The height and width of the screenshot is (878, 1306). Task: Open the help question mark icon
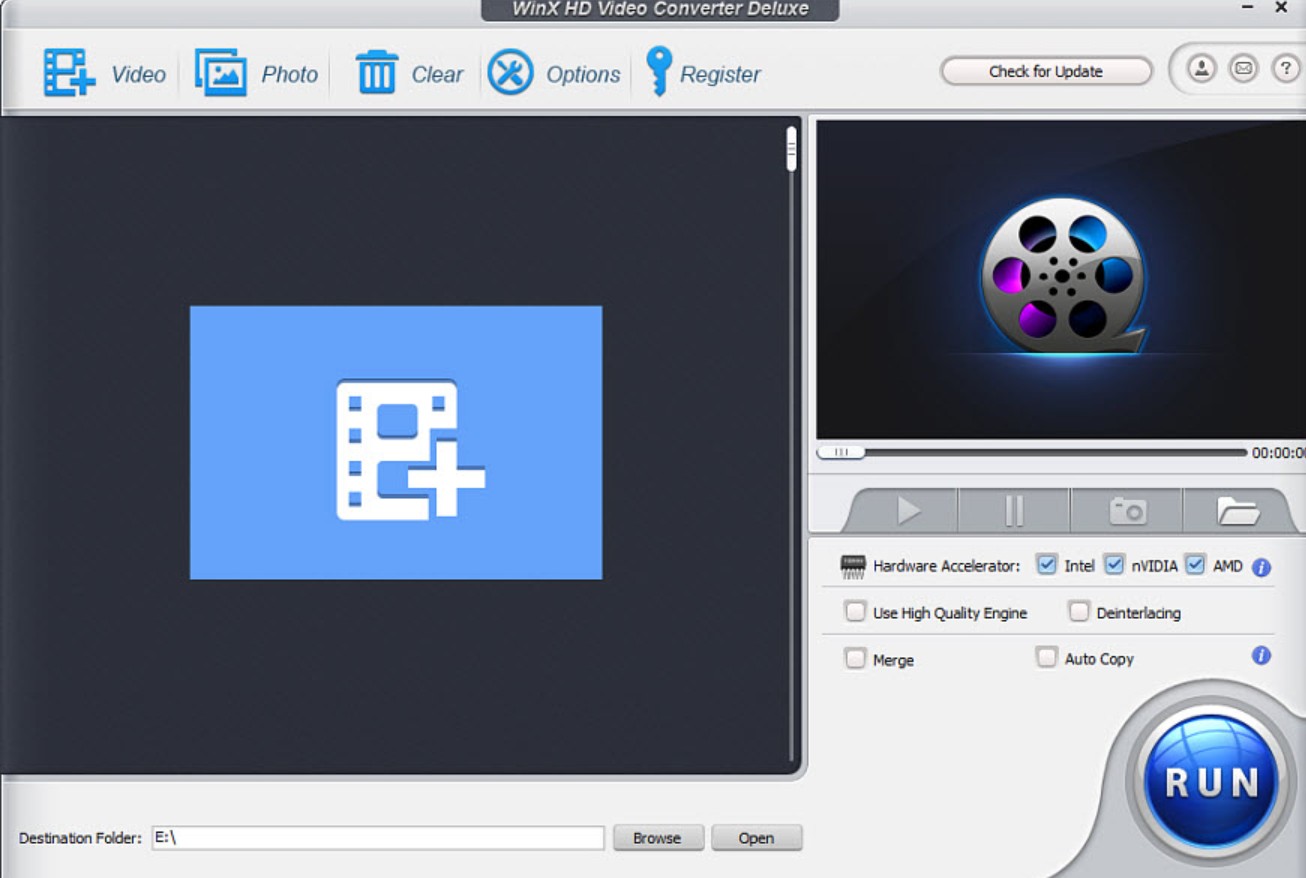point(1285,69)
